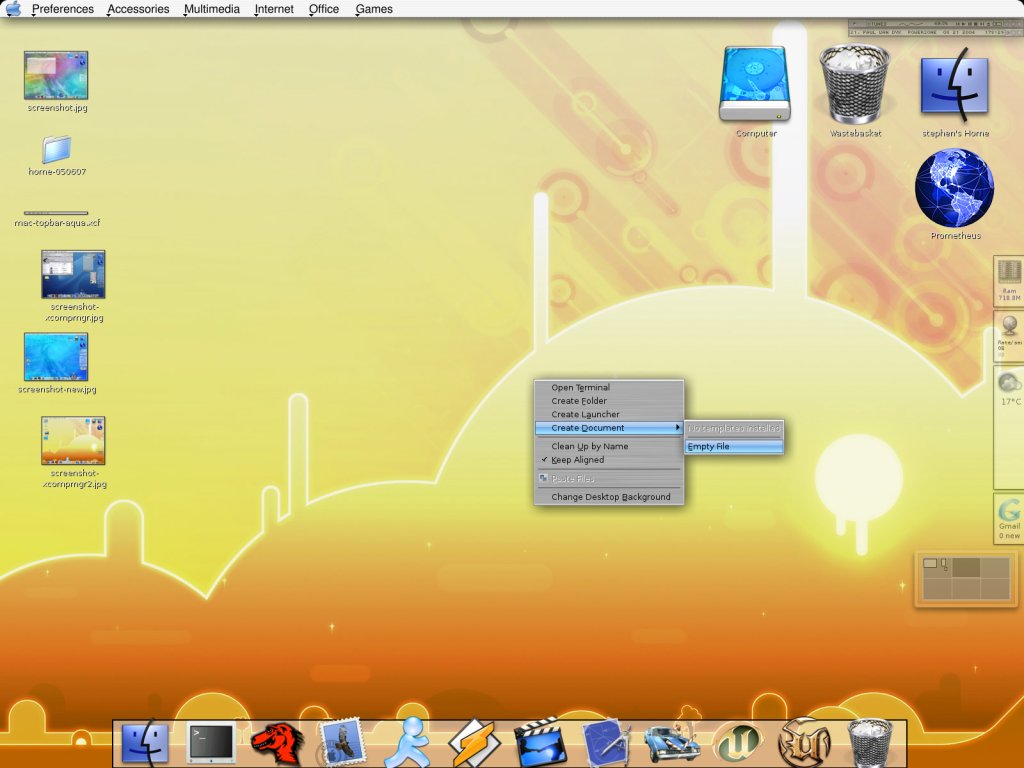Open the trash can in dock
Viewport: 1024px width, 768px height.
(869, 743)
